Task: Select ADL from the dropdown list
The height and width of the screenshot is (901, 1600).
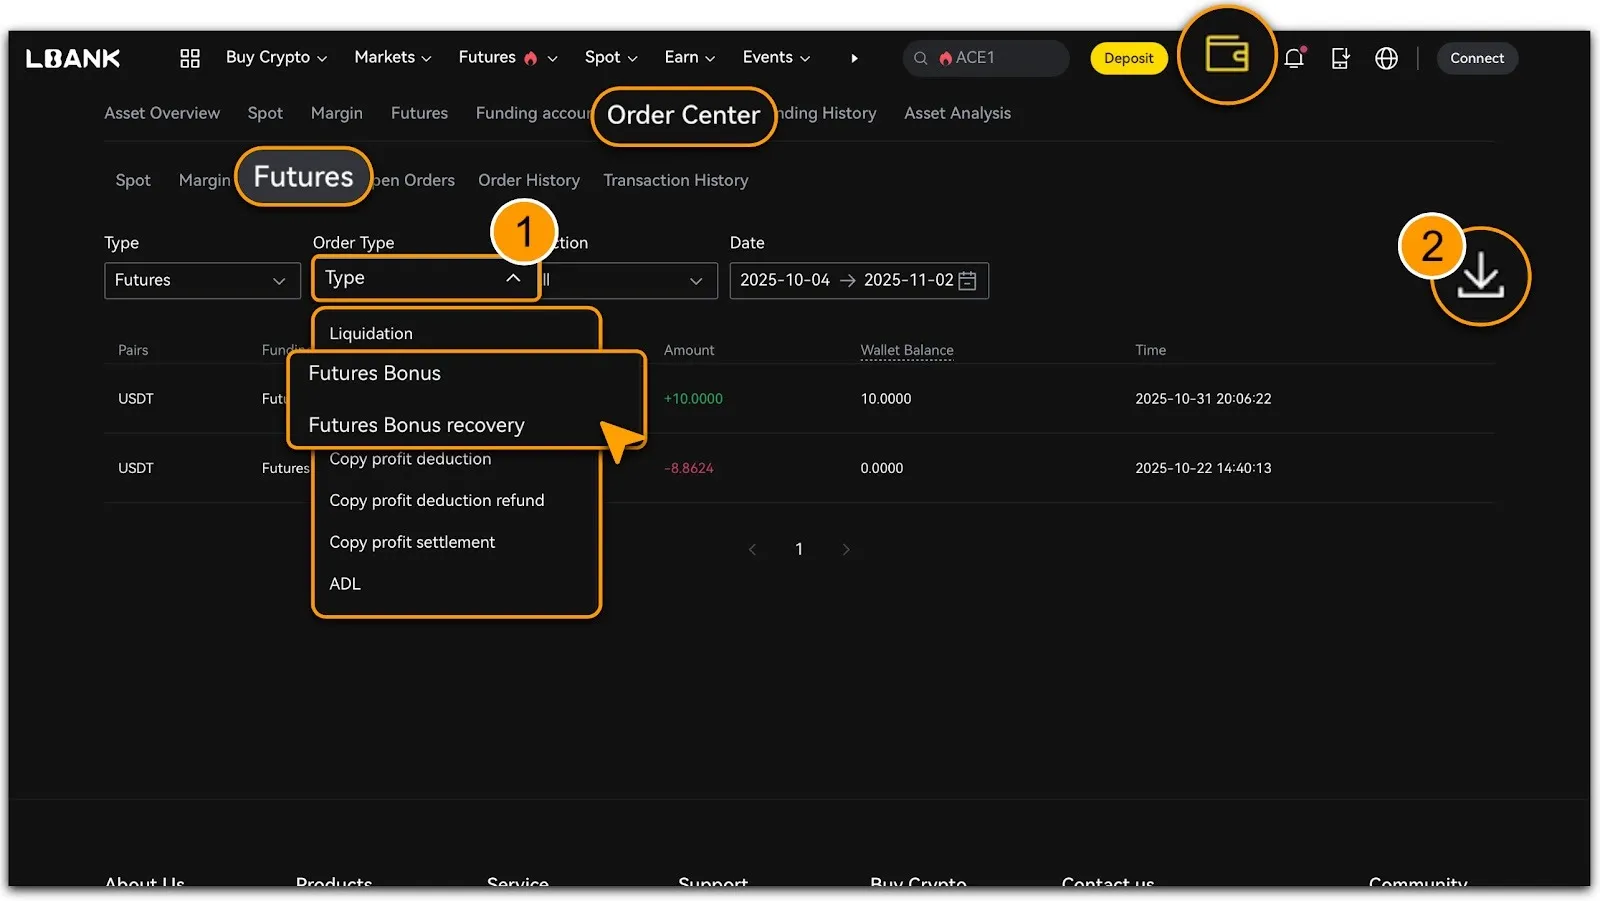Action: [x=345, y=584]
